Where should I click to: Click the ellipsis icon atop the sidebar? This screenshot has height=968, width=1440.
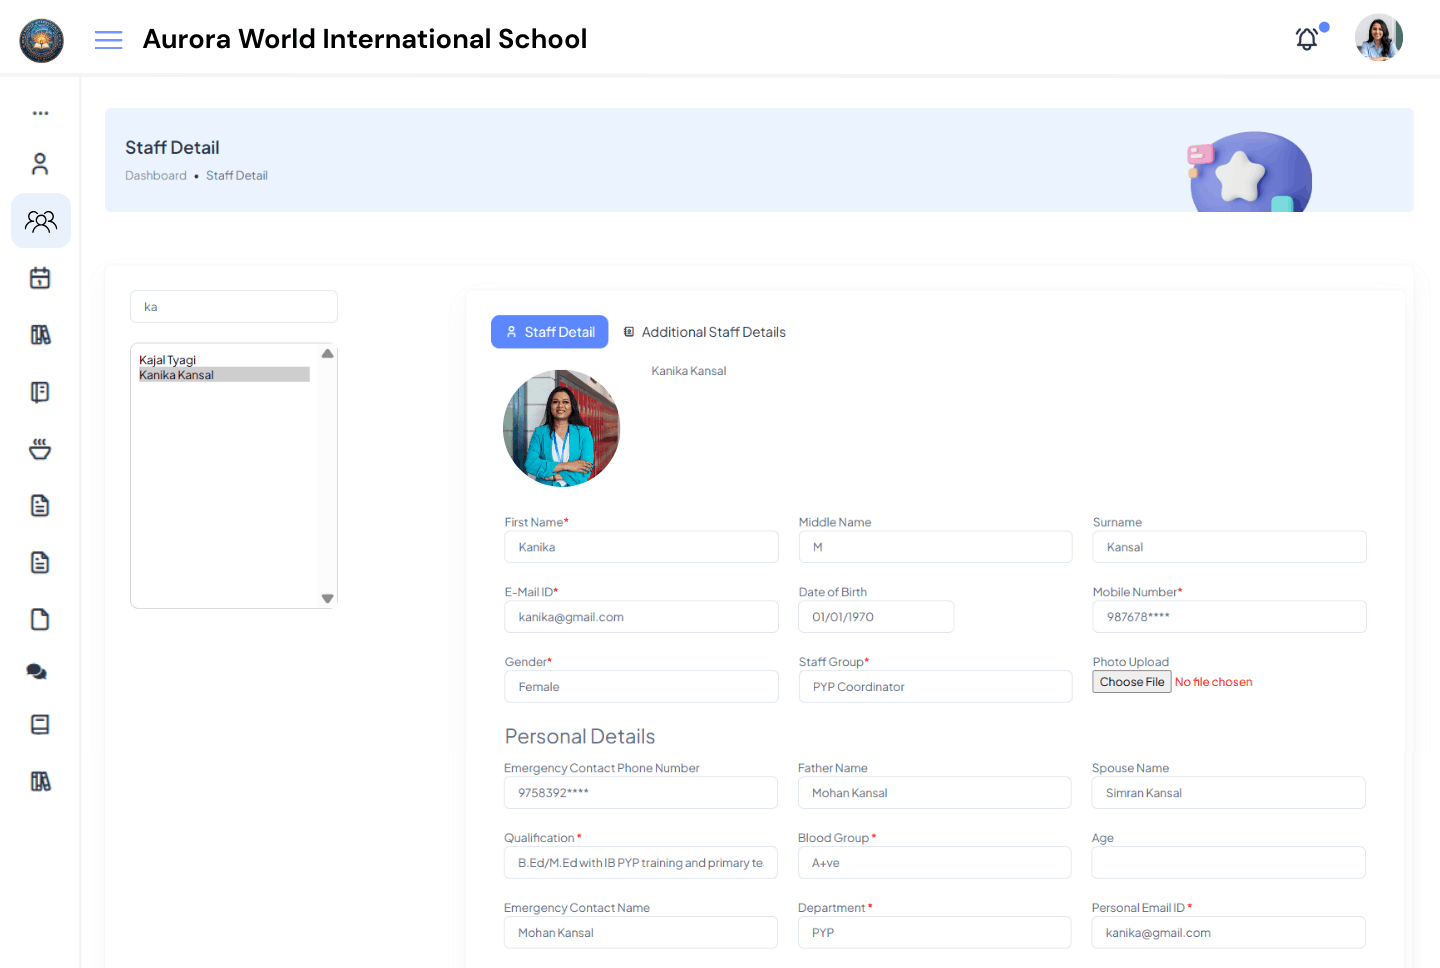(x=40, y=112)
